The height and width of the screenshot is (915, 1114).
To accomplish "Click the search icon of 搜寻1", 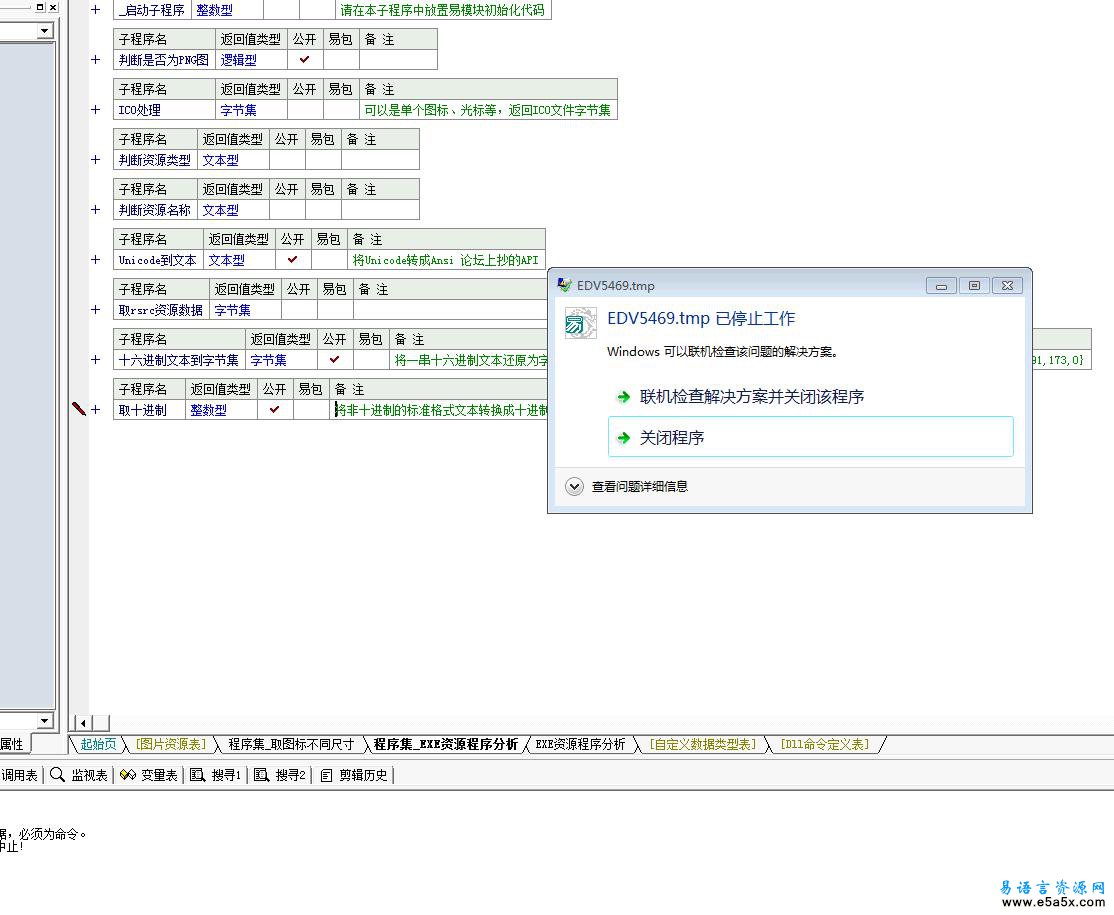I will pyautogui.click(x=198, y=774).
